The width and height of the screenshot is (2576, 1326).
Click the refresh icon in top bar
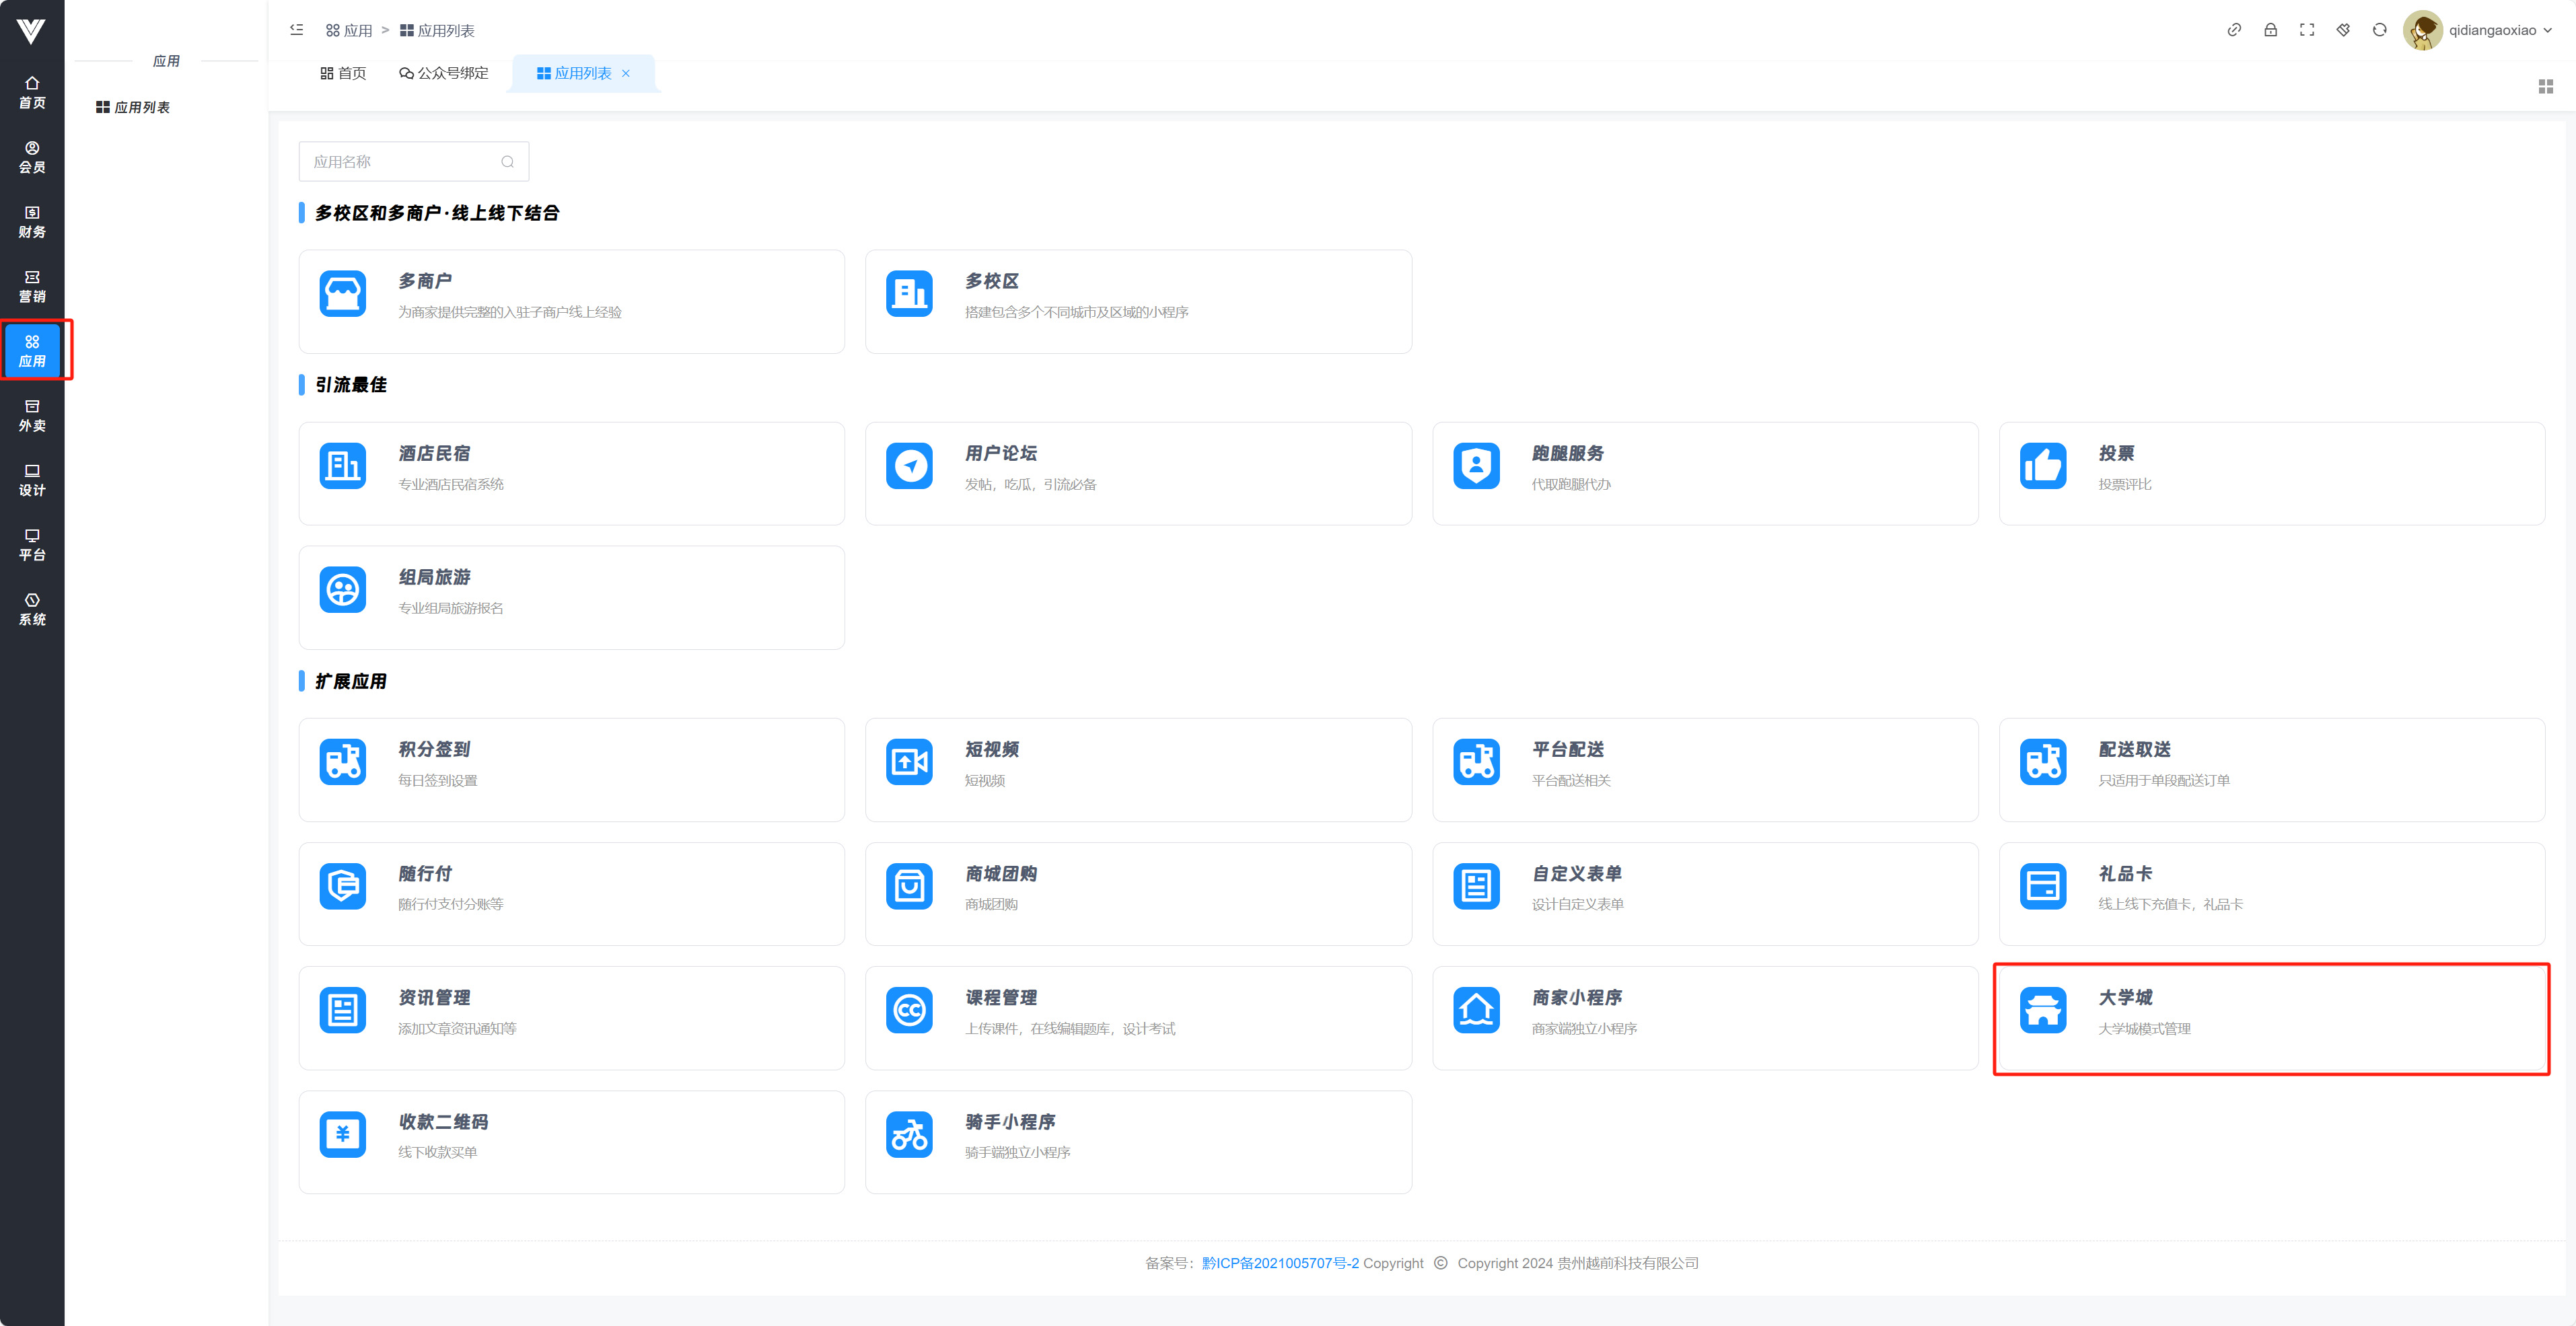[2379, 30]
